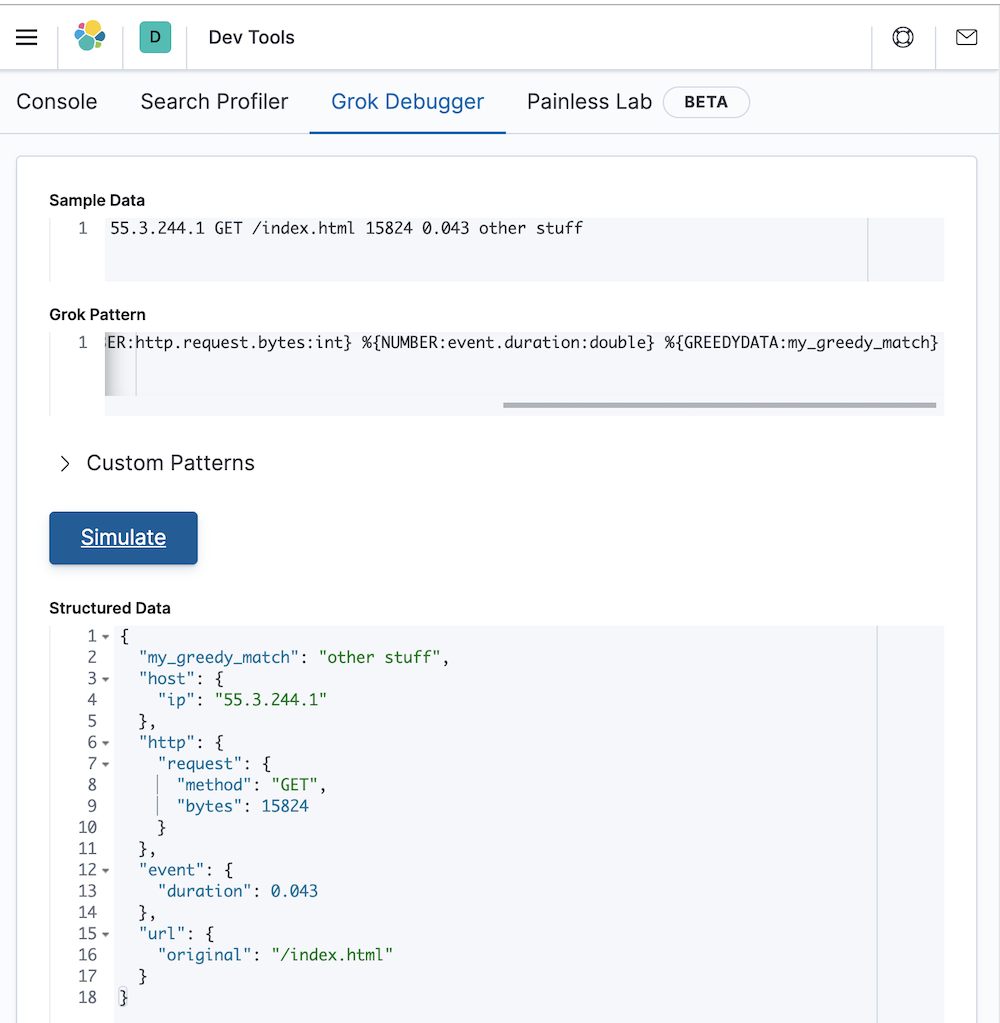Click the 0.043 duration value
This screenshot has width=1000, height=1023.
click(x=294, y=891)
